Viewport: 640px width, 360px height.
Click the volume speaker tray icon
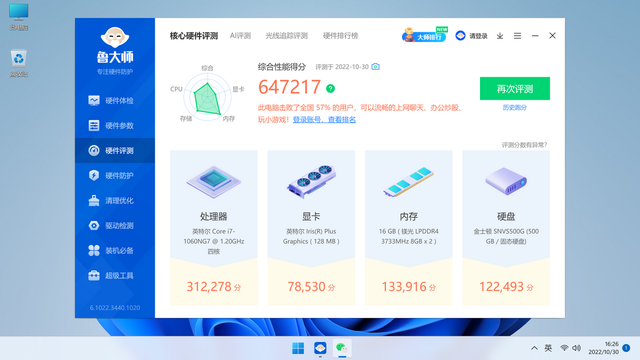coord(576,348)
